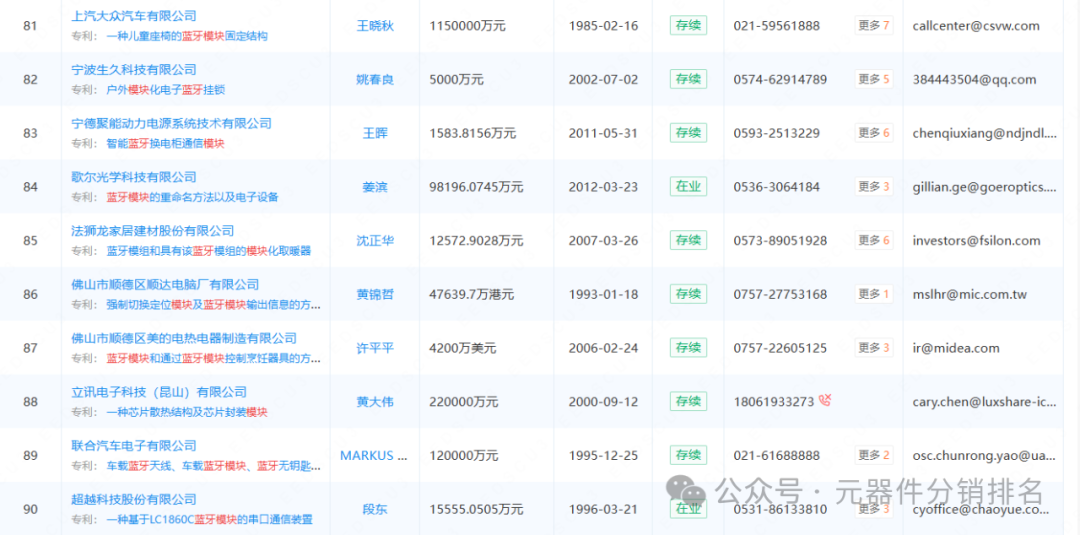Select founding date 1985-02-16
The image size is (1080, 535).
point(603,26)
